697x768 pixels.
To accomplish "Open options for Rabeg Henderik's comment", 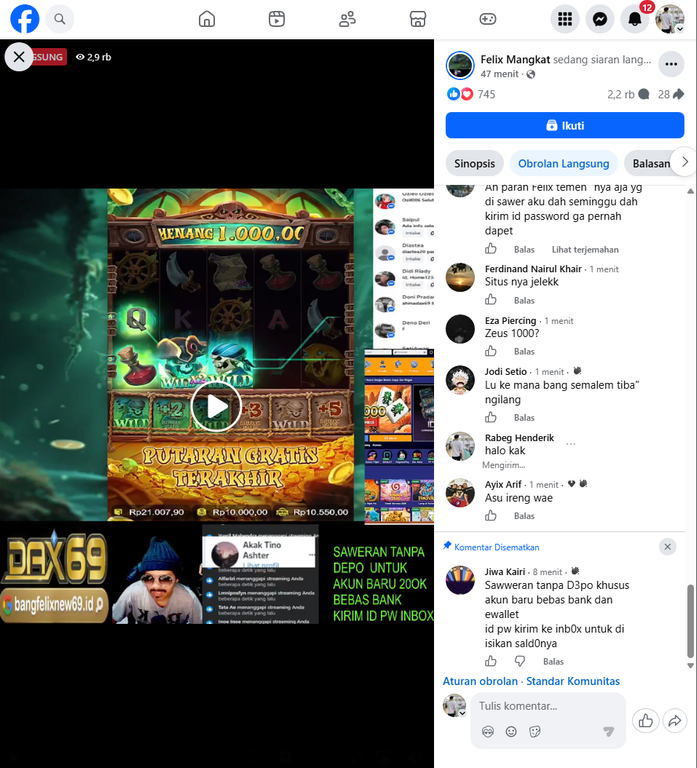I will [x=571, y=444].
